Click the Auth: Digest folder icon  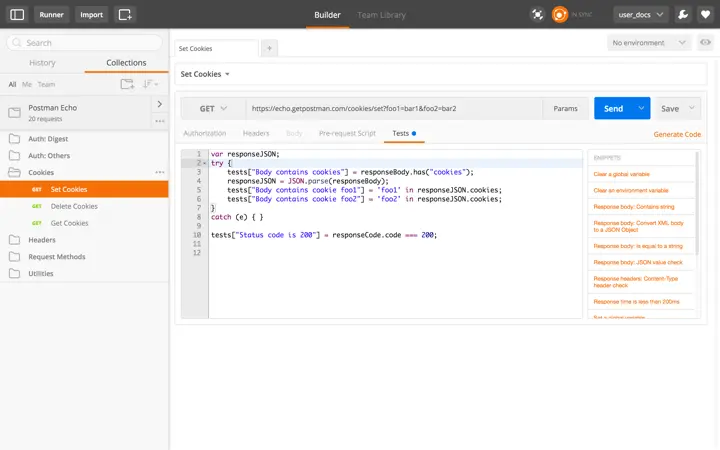14,139
